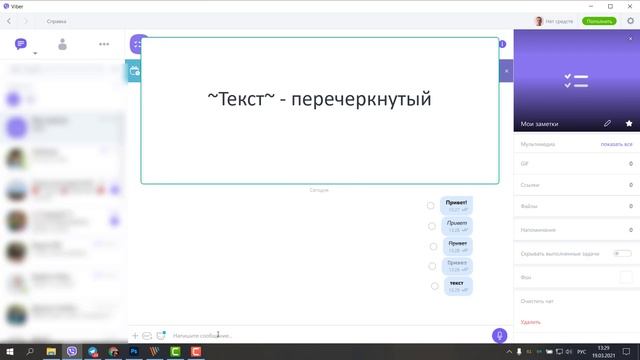This screenshot has height=360, width=640.
Task: Click the star icon on Мои заметки
Action: pos(629,123)
